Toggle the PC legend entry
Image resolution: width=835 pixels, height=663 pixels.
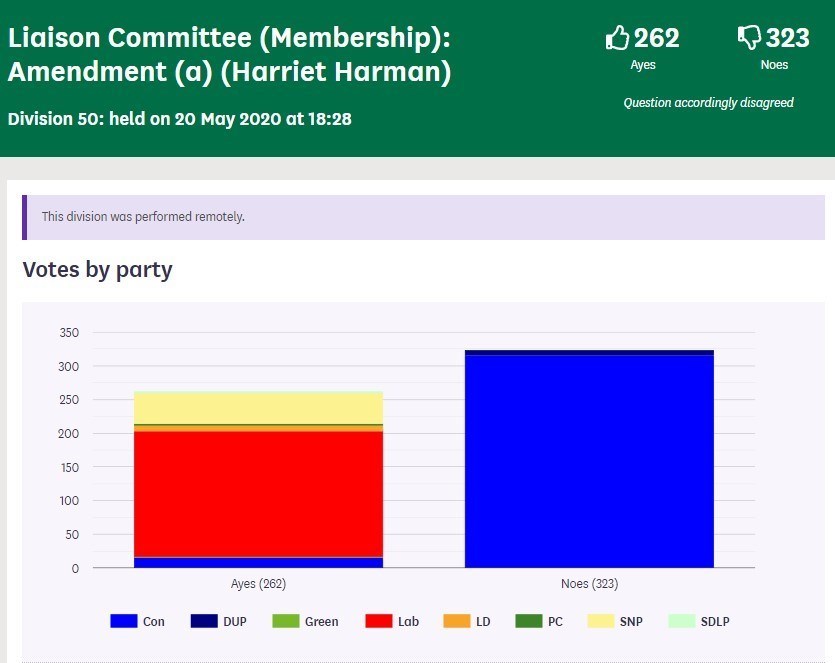point(528,621)
